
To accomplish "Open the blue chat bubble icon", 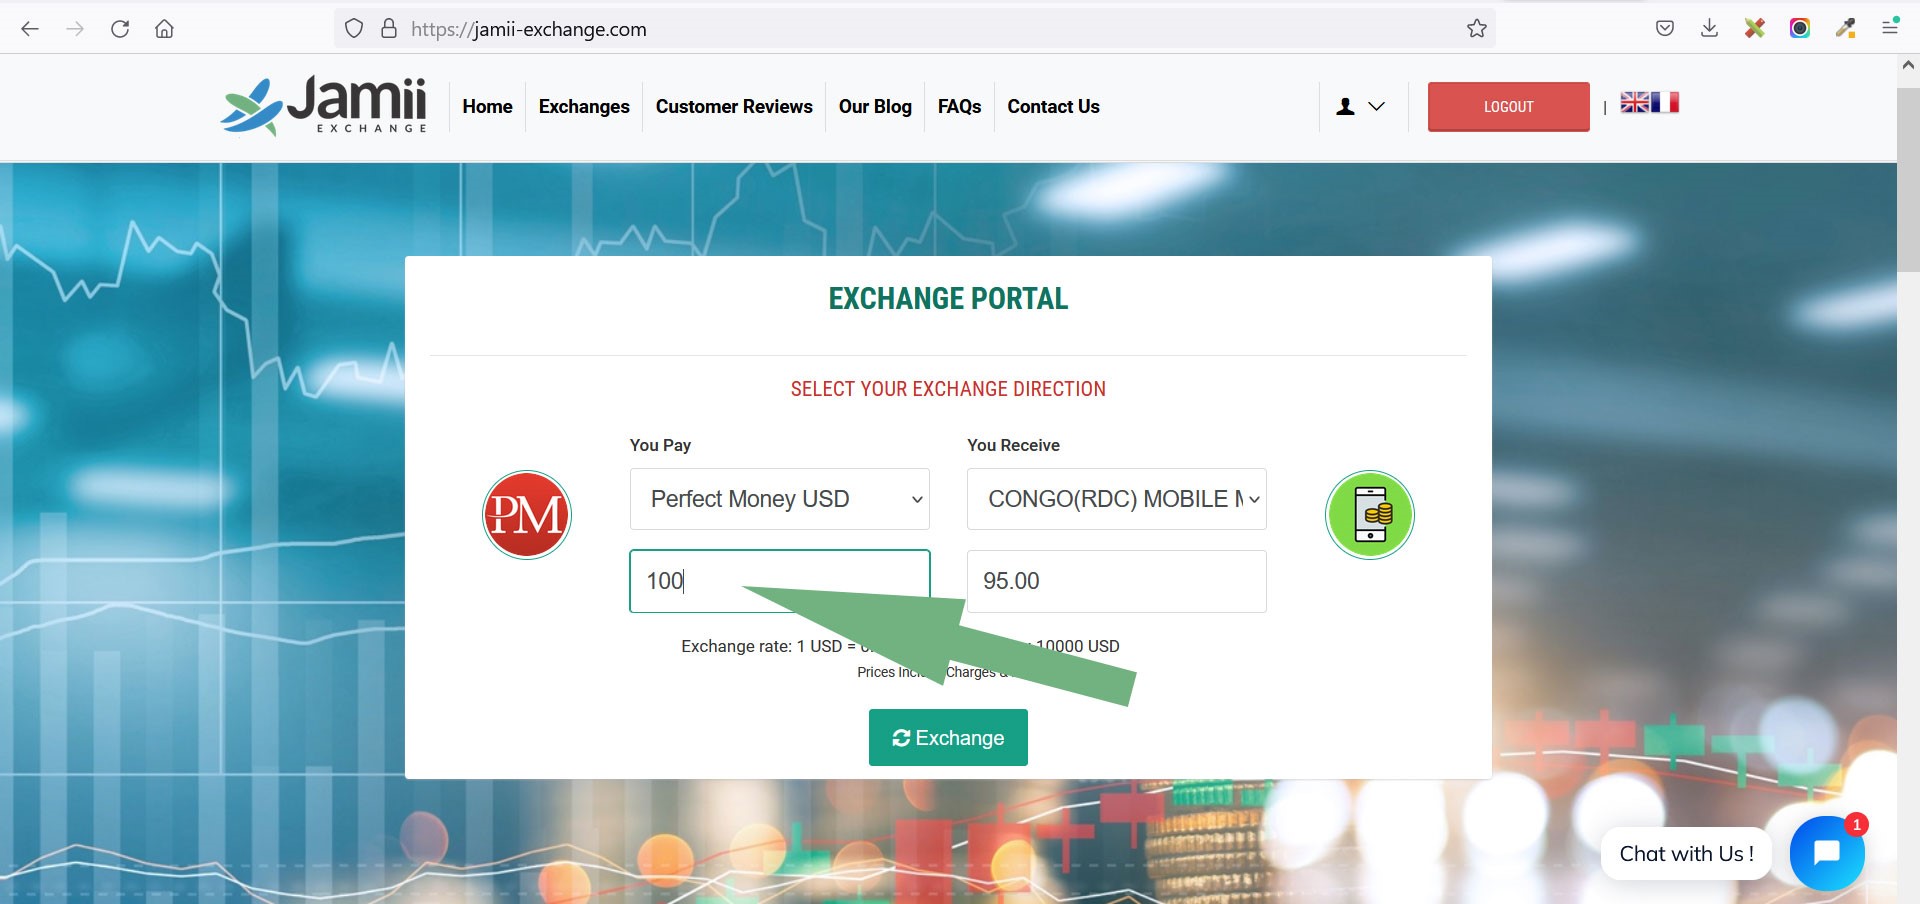I will coord(1827,853).
